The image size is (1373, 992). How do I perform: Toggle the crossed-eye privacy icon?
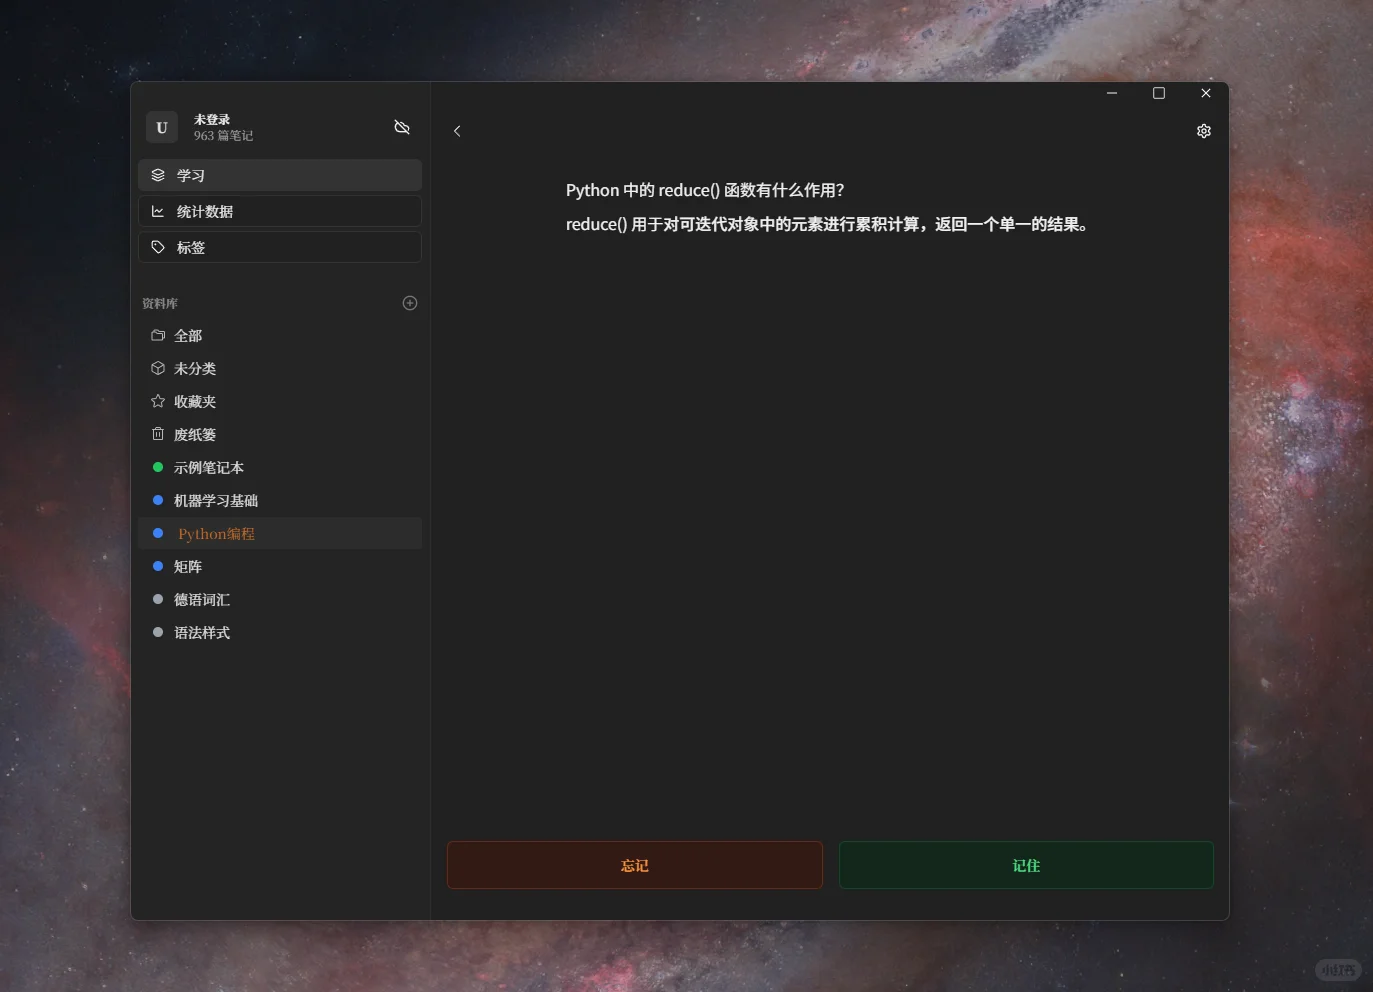402,128
